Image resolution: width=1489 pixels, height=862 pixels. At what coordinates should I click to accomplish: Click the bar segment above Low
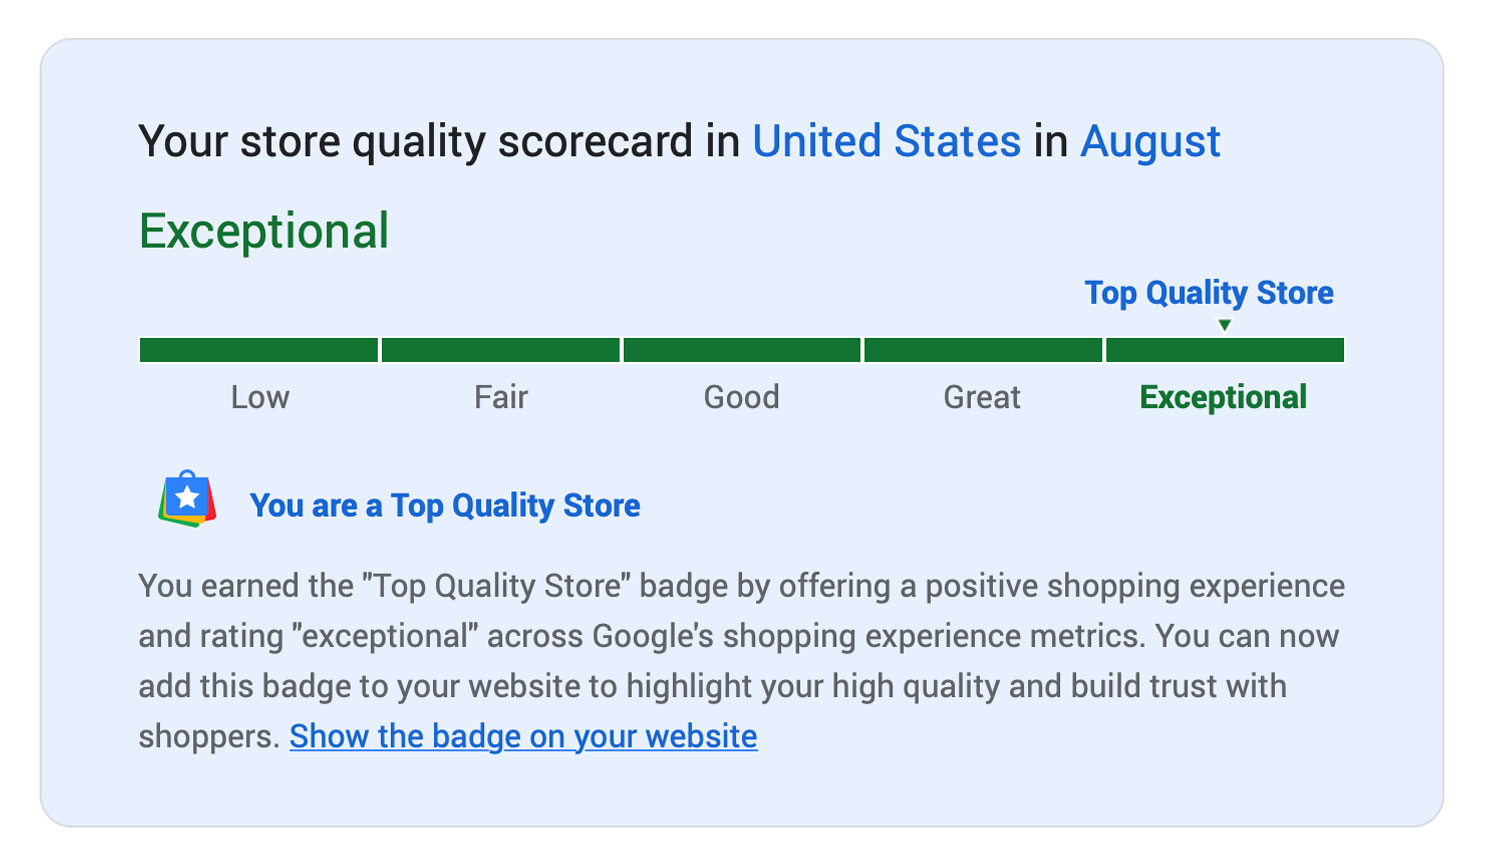point(259,350)
